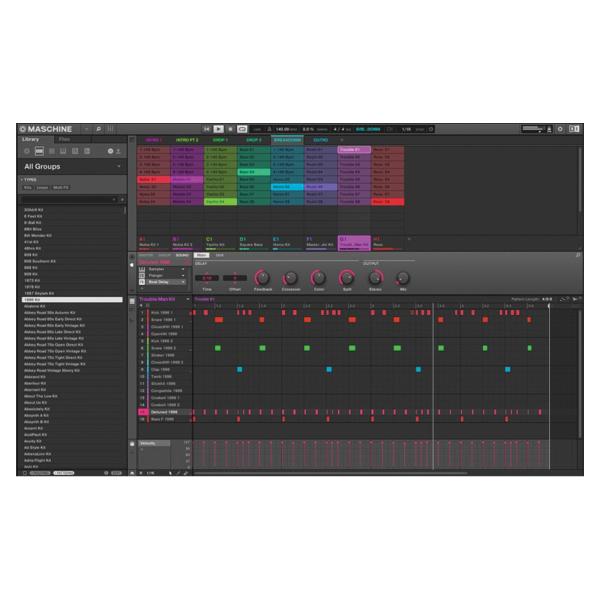Select group C1 in the group row
600x600 pixels.
tap(220, 243)
